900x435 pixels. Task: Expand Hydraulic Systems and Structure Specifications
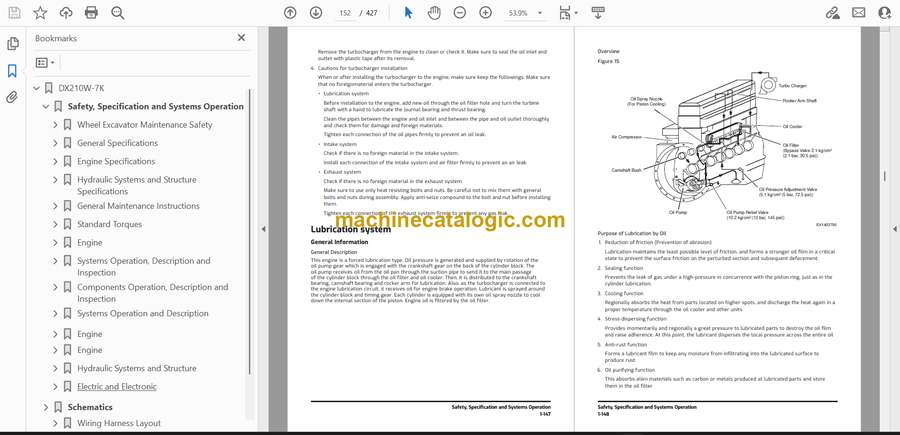point(55,180)
